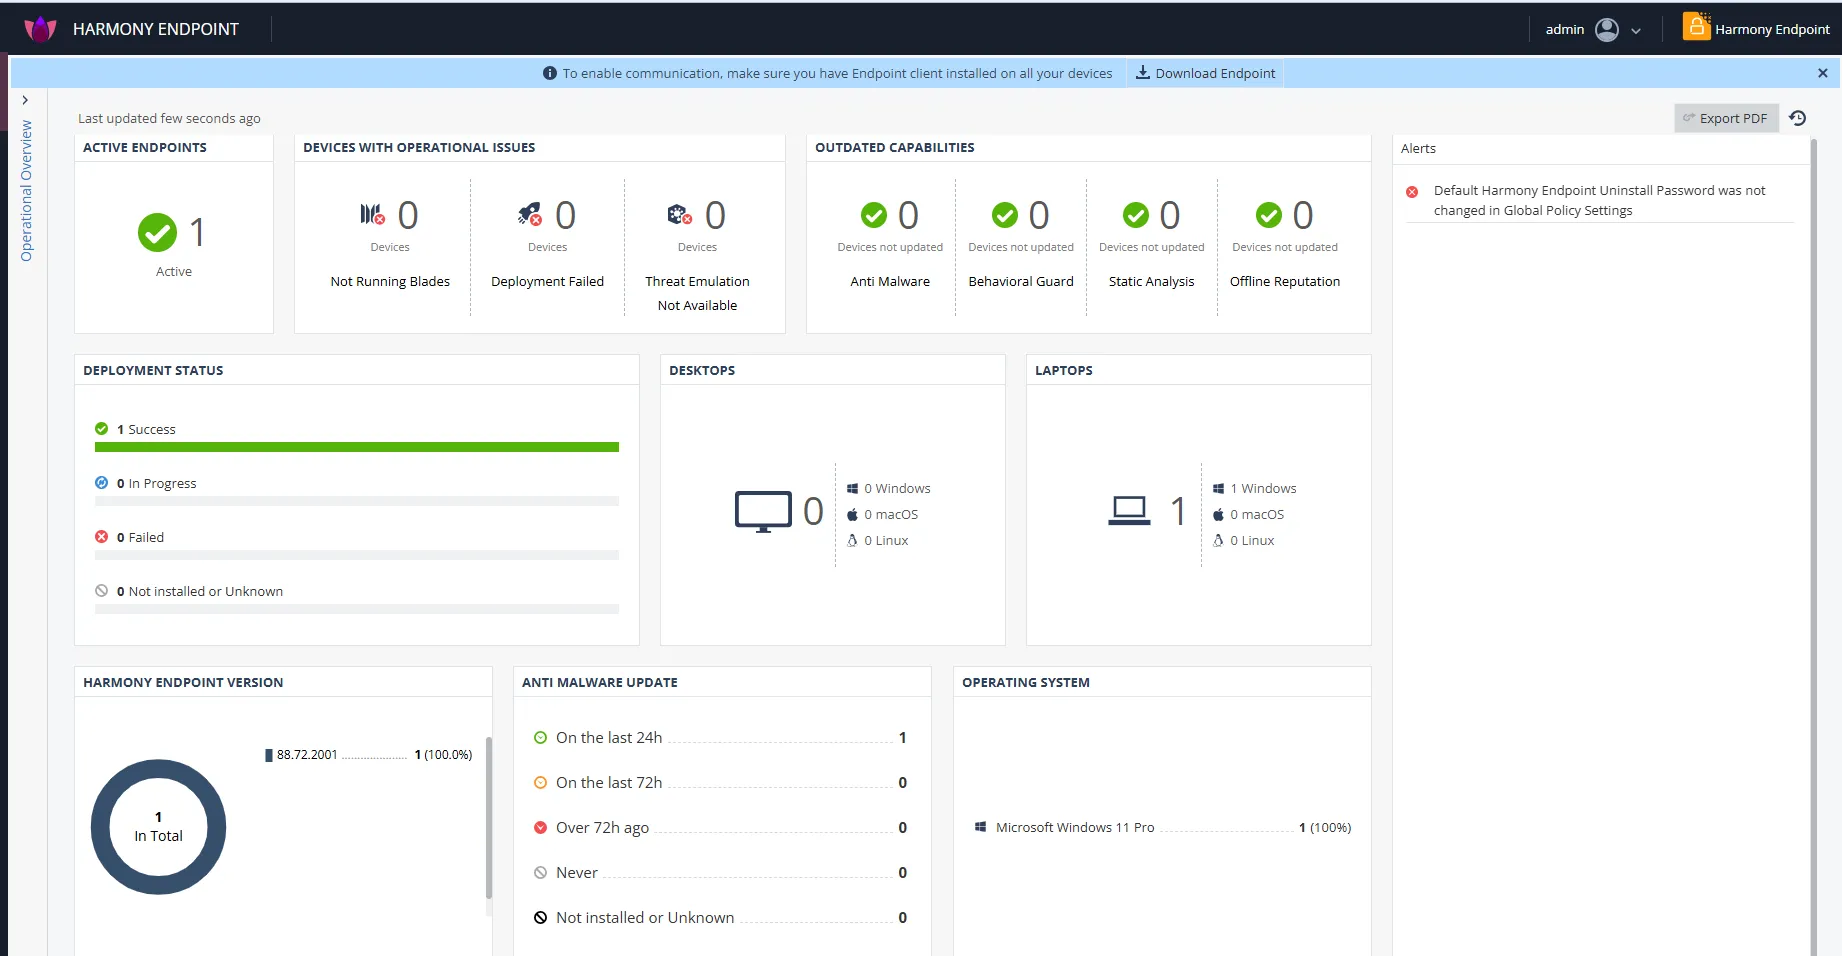Image resolution: width=1842 pixels, height=956 pixels.
Task: Click Download Endpoint in the banner
Action: (1205, 72)
